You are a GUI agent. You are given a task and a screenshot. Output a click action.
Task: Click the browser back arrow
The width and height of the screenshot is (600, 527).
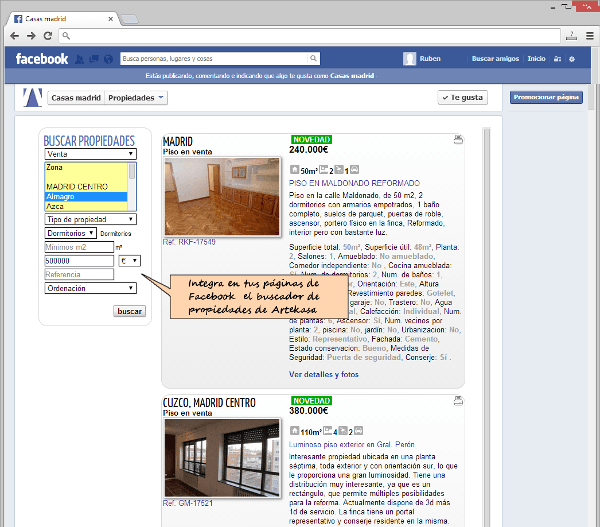[15, 36]
